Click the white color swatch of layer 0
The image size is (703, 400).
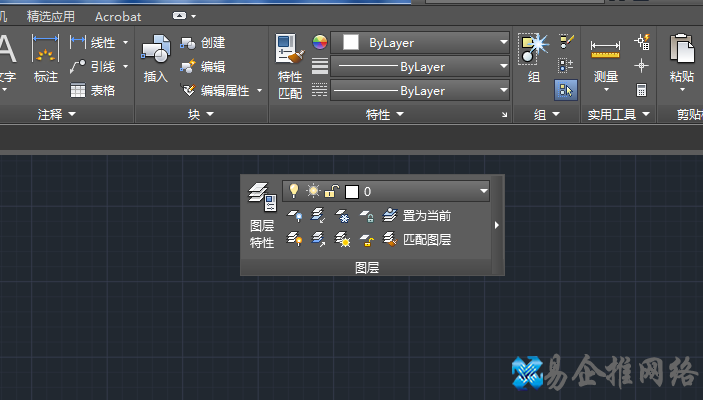coord(351,191)
